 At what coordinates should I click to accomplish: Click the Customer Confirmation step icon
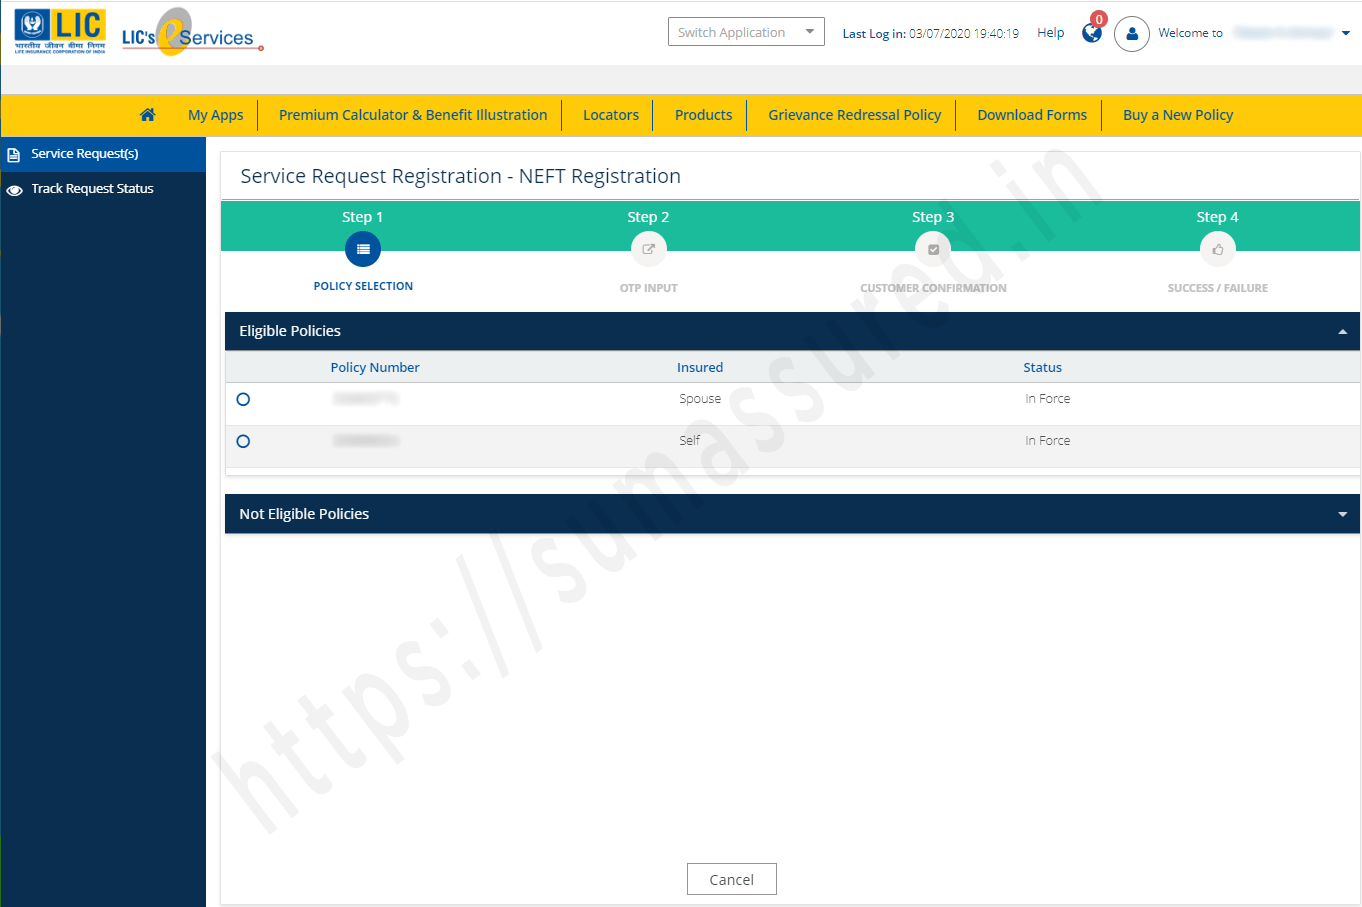[932, 249]
